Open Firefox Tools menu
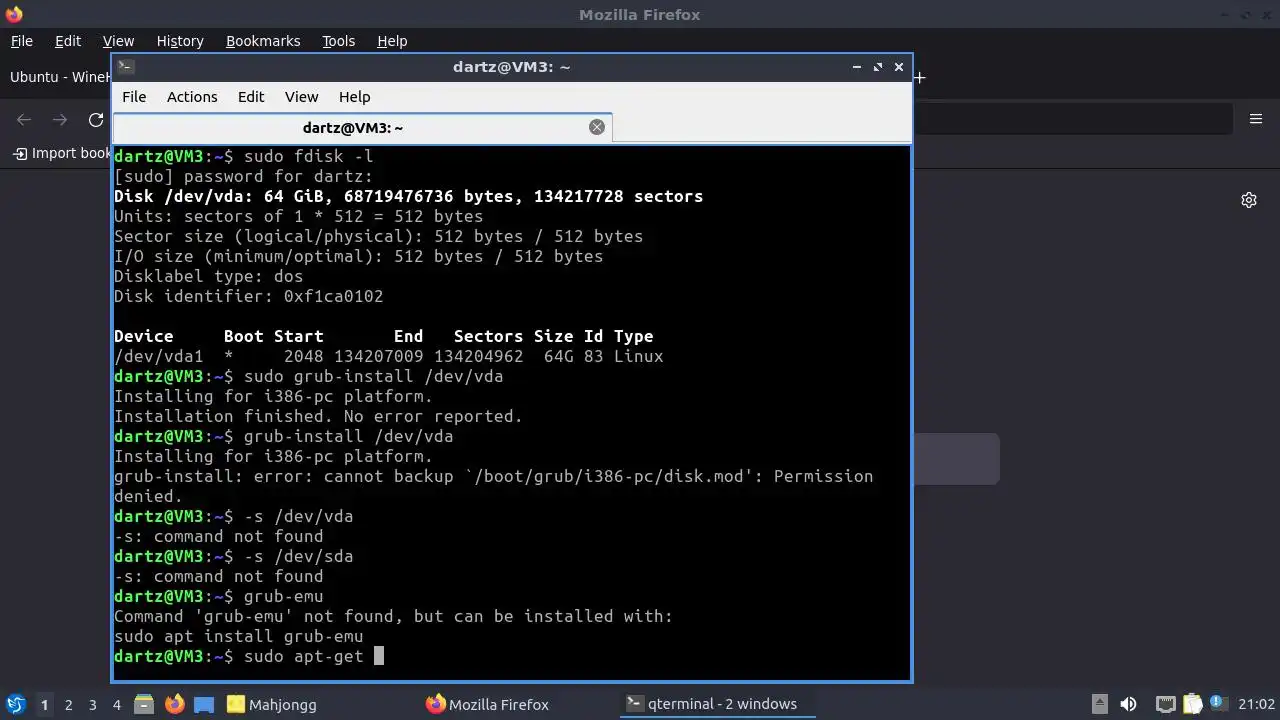 click(x=339, y=41)
